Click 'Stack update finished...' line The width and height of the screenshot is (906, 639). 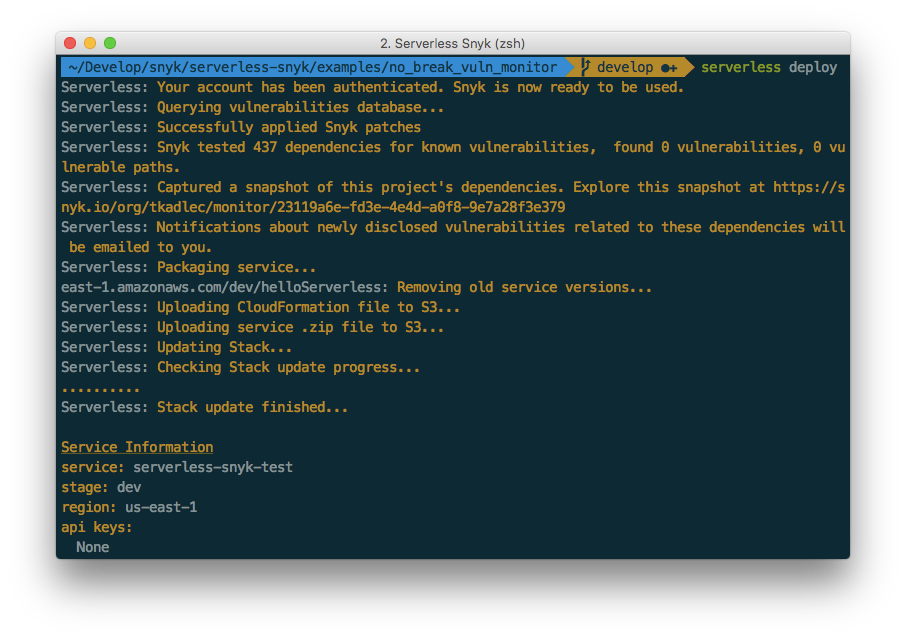(x=205, y=407)
